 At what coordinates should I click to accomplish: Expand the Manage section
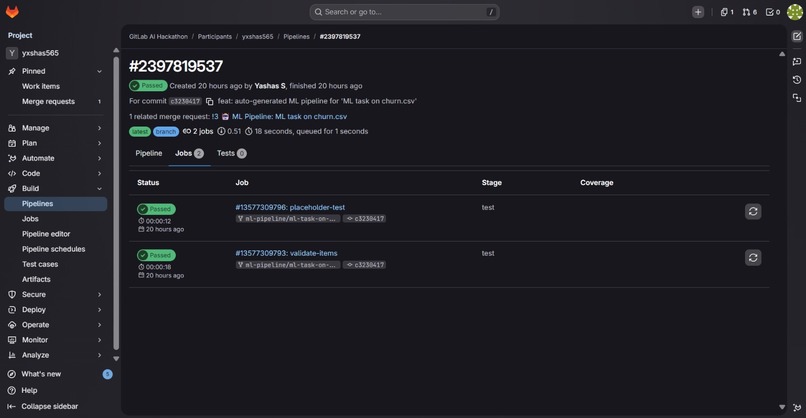pos(99,128)
